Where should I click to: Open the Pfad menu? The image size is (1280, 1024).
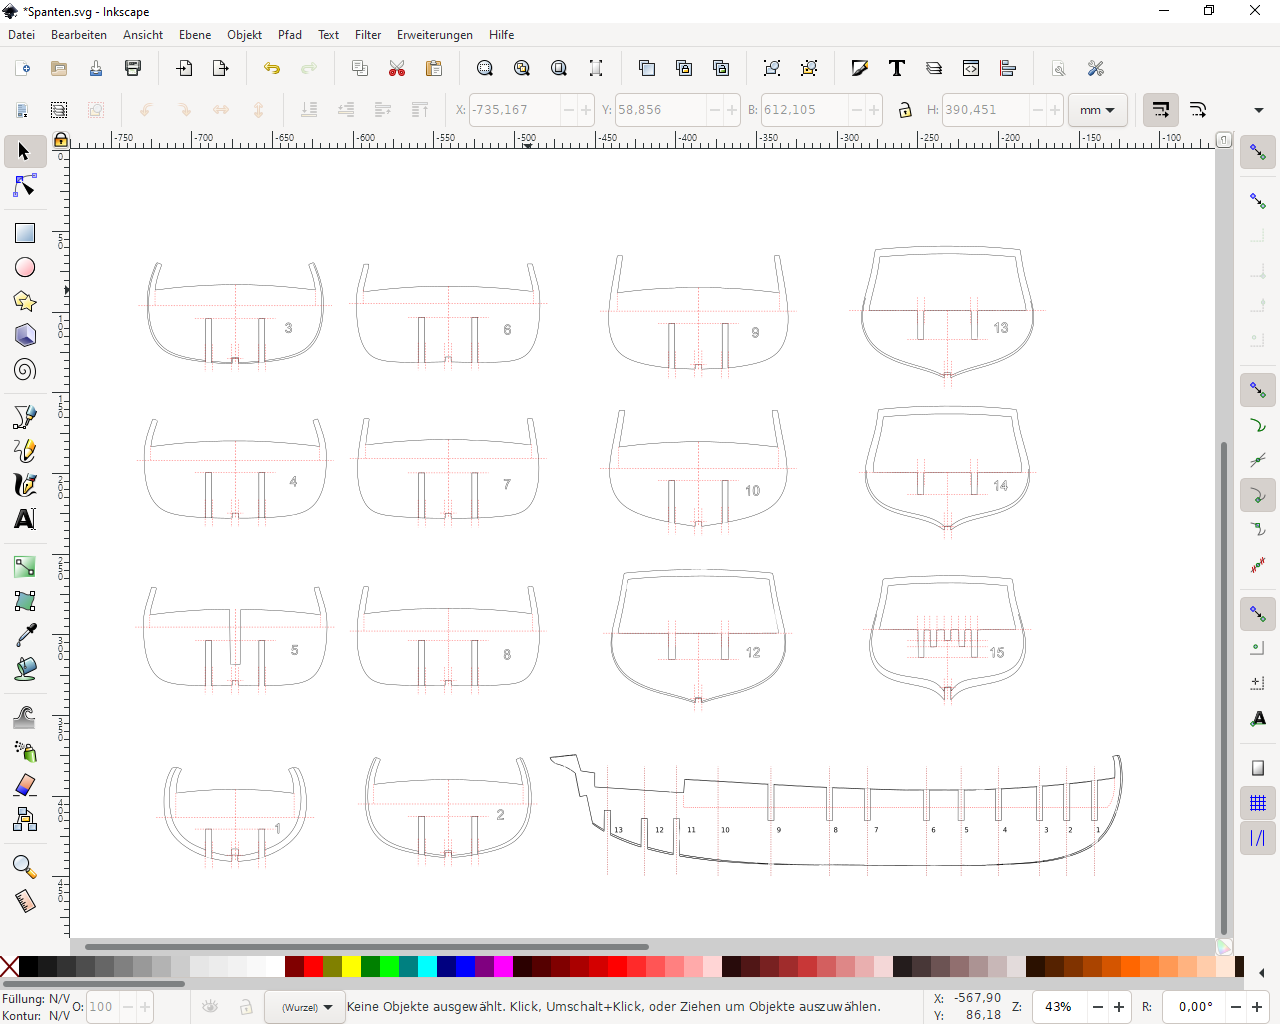[290, 35]
